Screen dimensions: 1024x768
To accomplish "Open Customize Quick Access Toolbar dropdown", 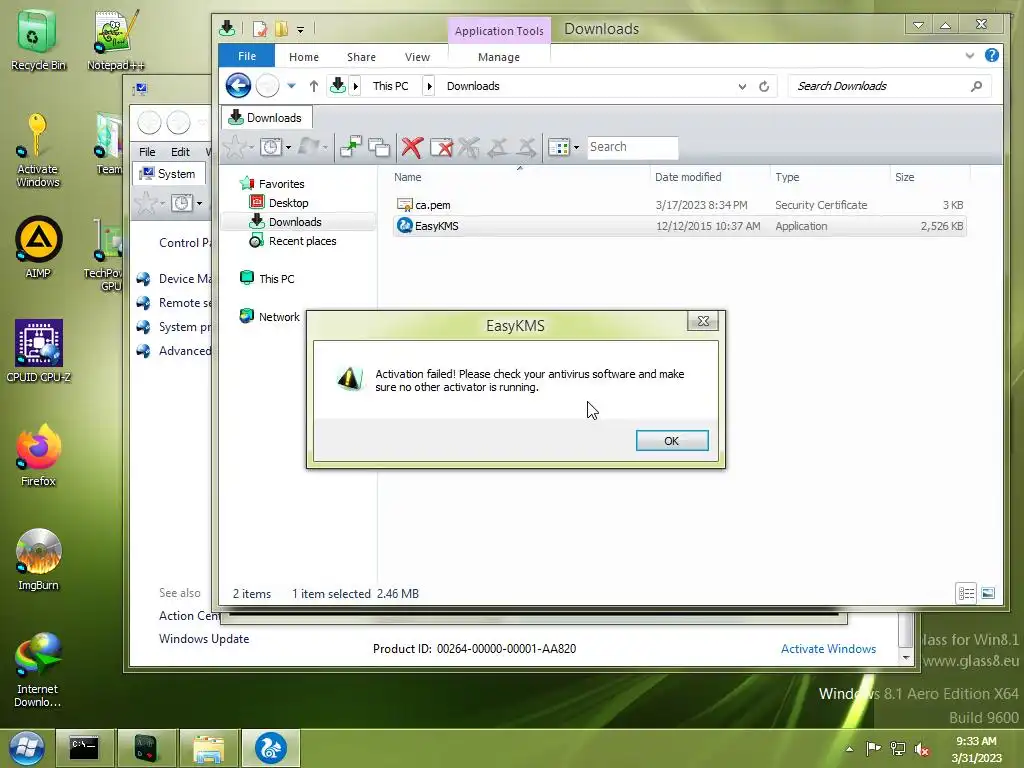I will 300,29.
